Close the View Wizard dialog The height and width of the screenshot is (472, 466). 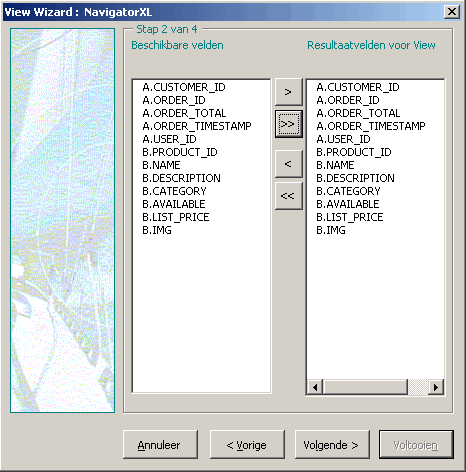click(452, 12)
